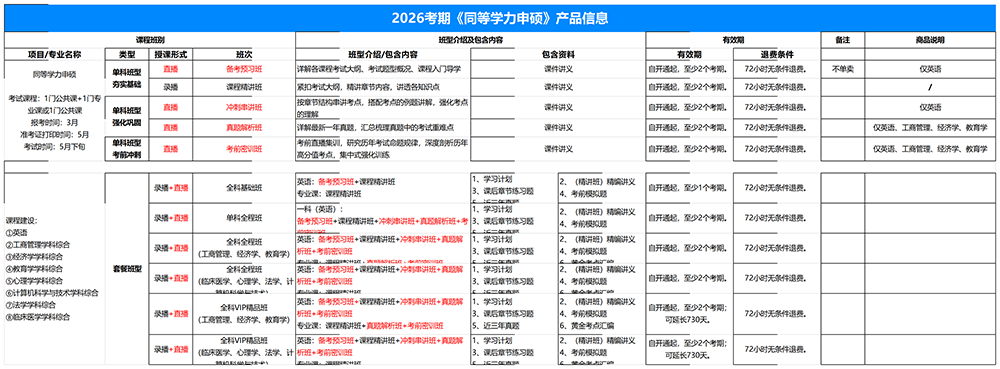
Task: Select the "单科班型 考前冲刺" type cell
Action: click(127, 148)
